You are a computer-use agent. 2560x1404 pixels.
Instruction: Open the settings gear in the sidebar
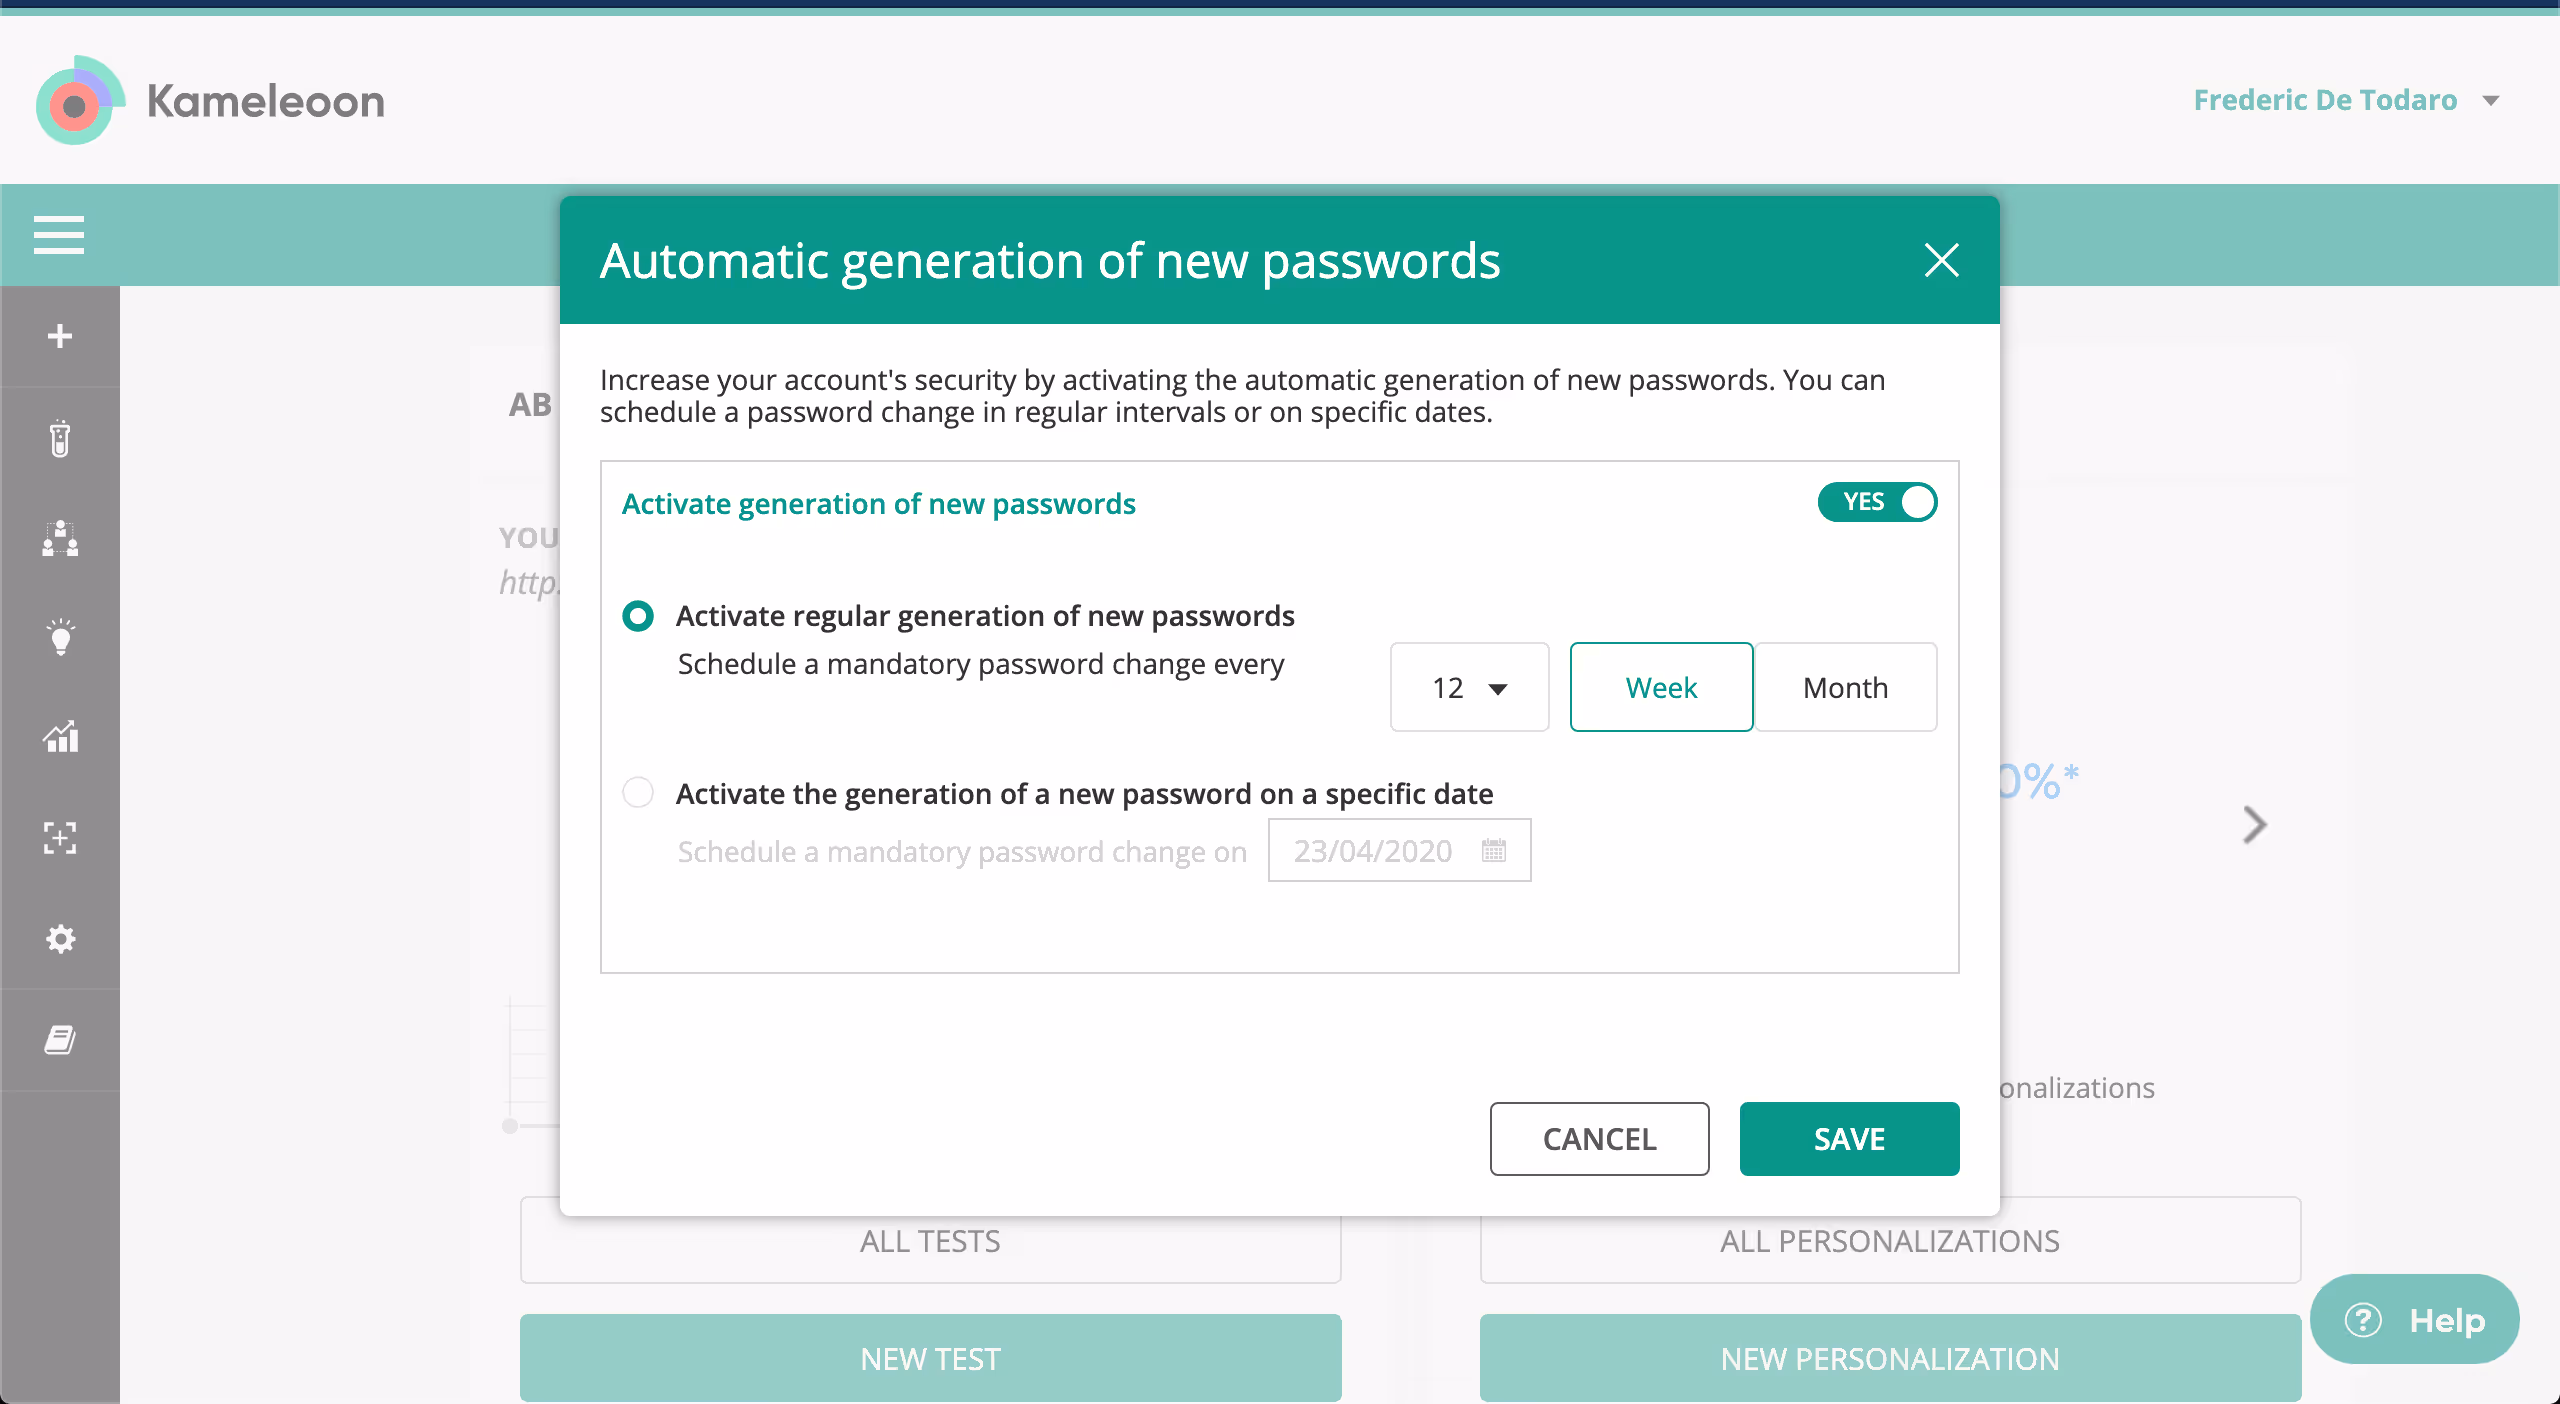(x=60, y=938)
